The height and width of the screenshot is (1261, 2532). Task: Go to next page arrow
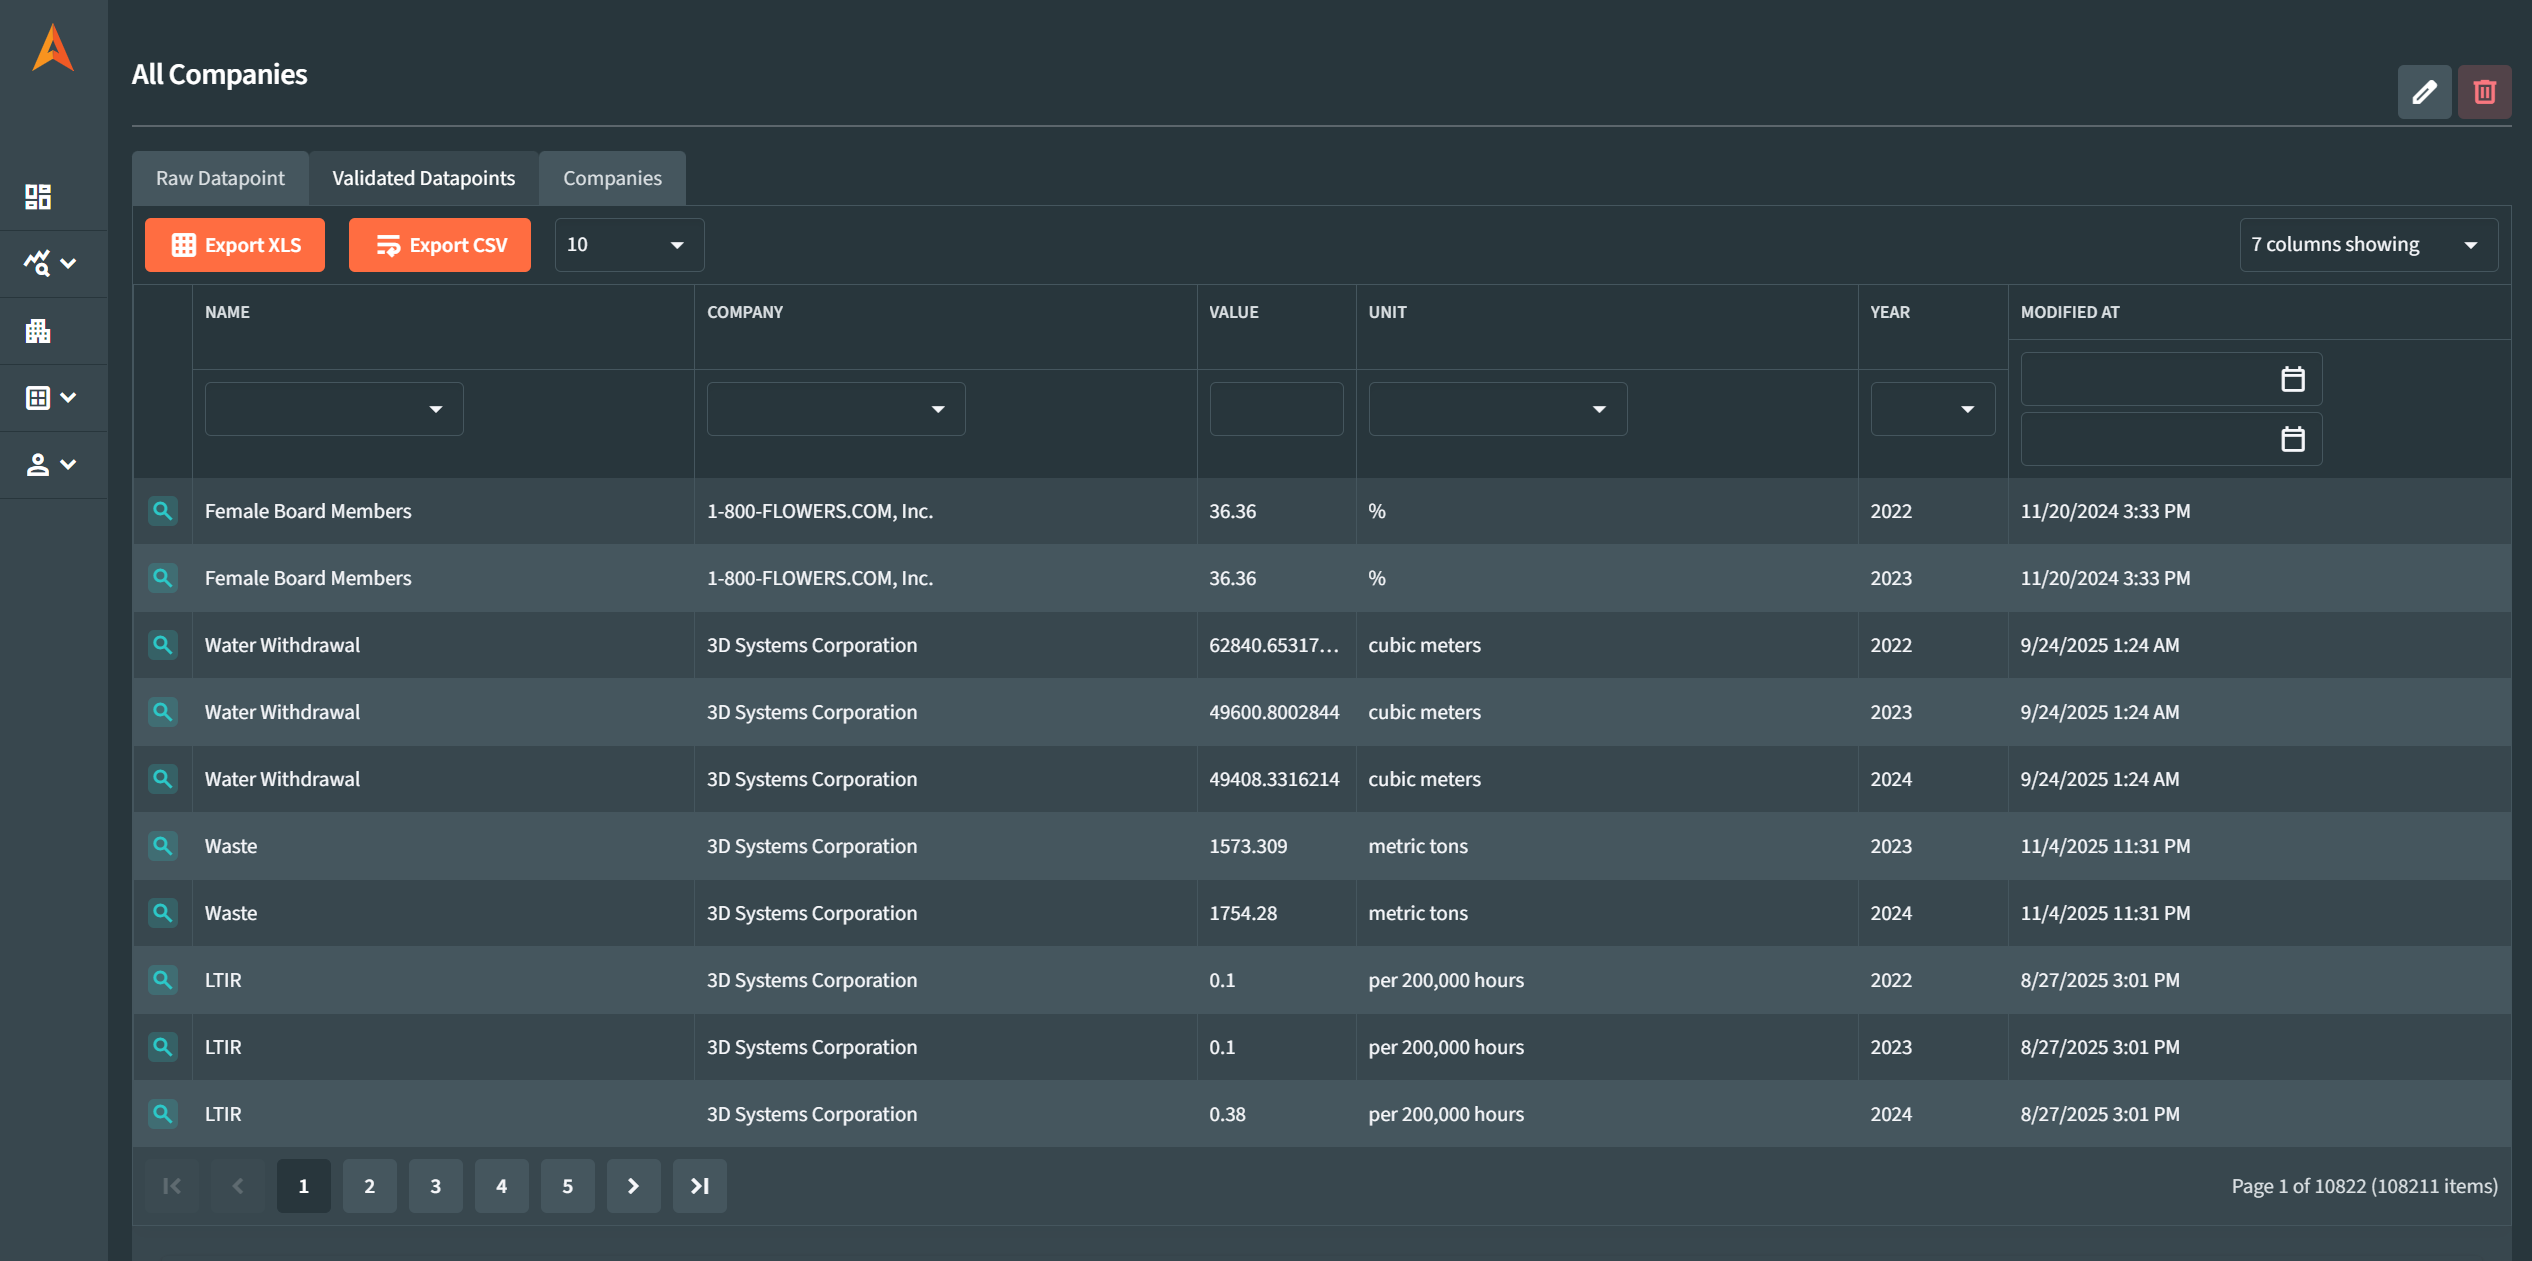click(x=633, y=1186)
